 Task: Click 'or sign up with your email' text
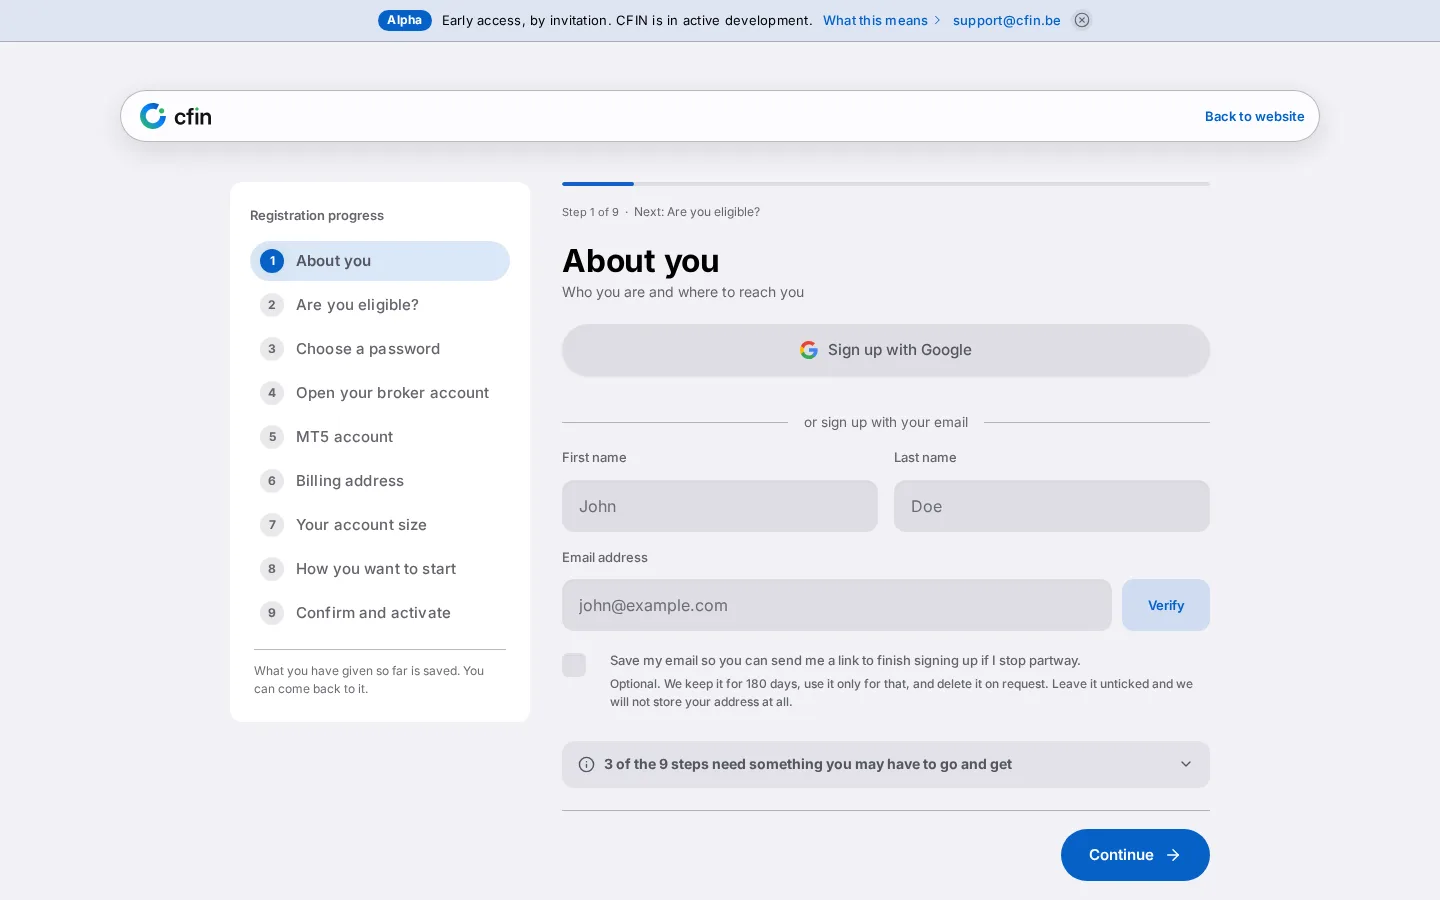(886, 422)
